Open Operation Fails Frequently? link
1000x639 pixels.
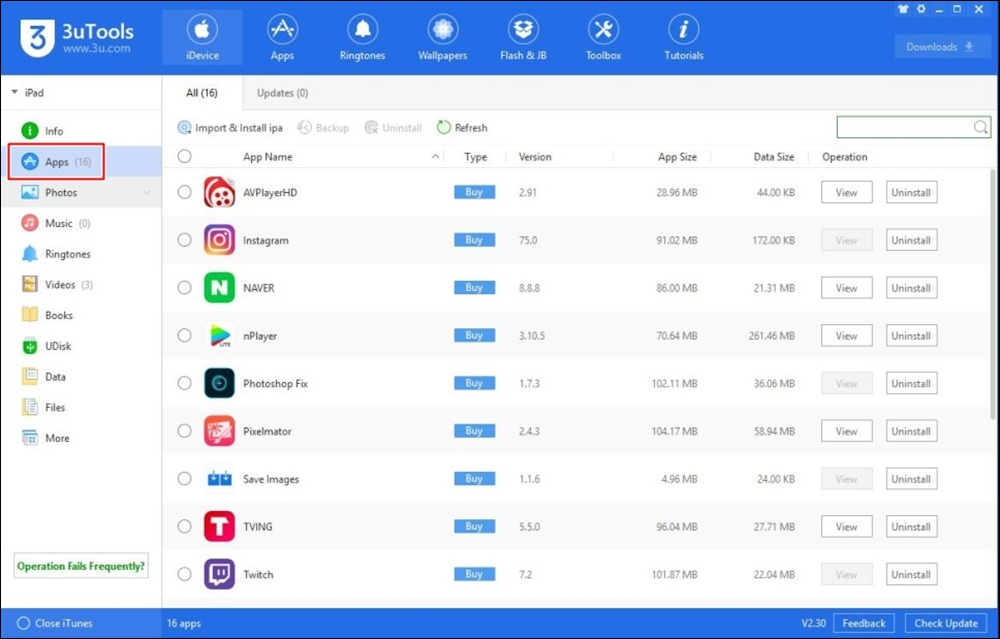[x=81, y=566]
